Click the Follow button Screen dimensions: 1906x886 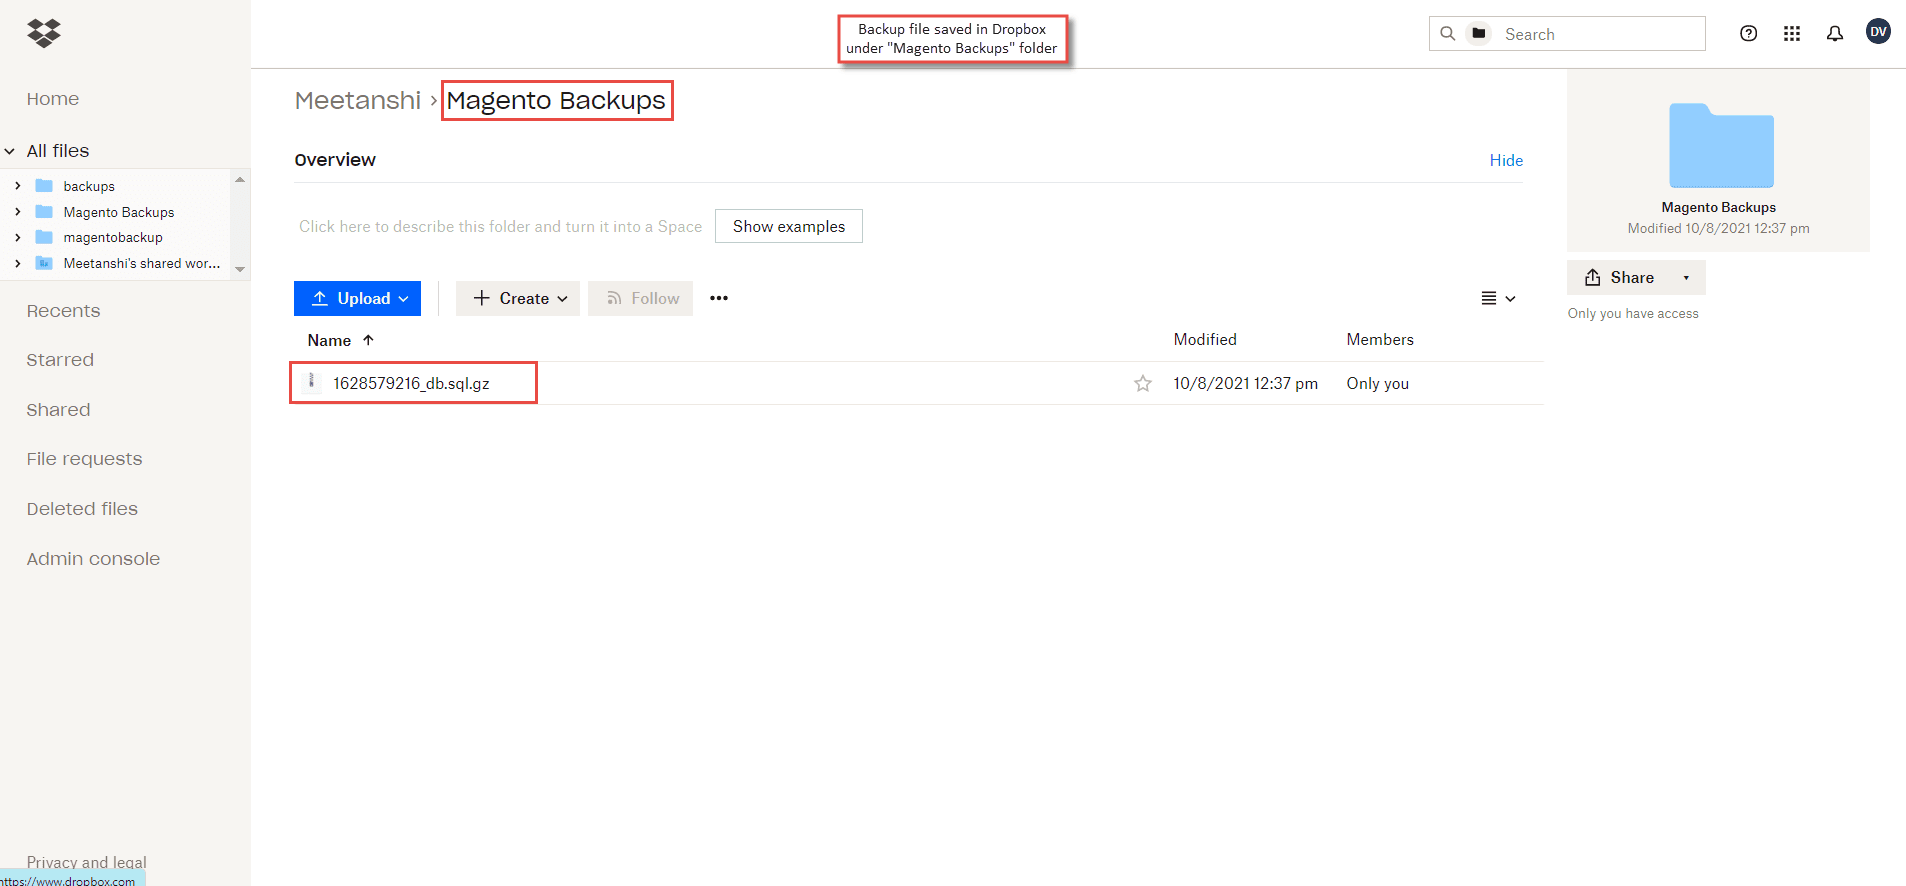coord(640,298)
